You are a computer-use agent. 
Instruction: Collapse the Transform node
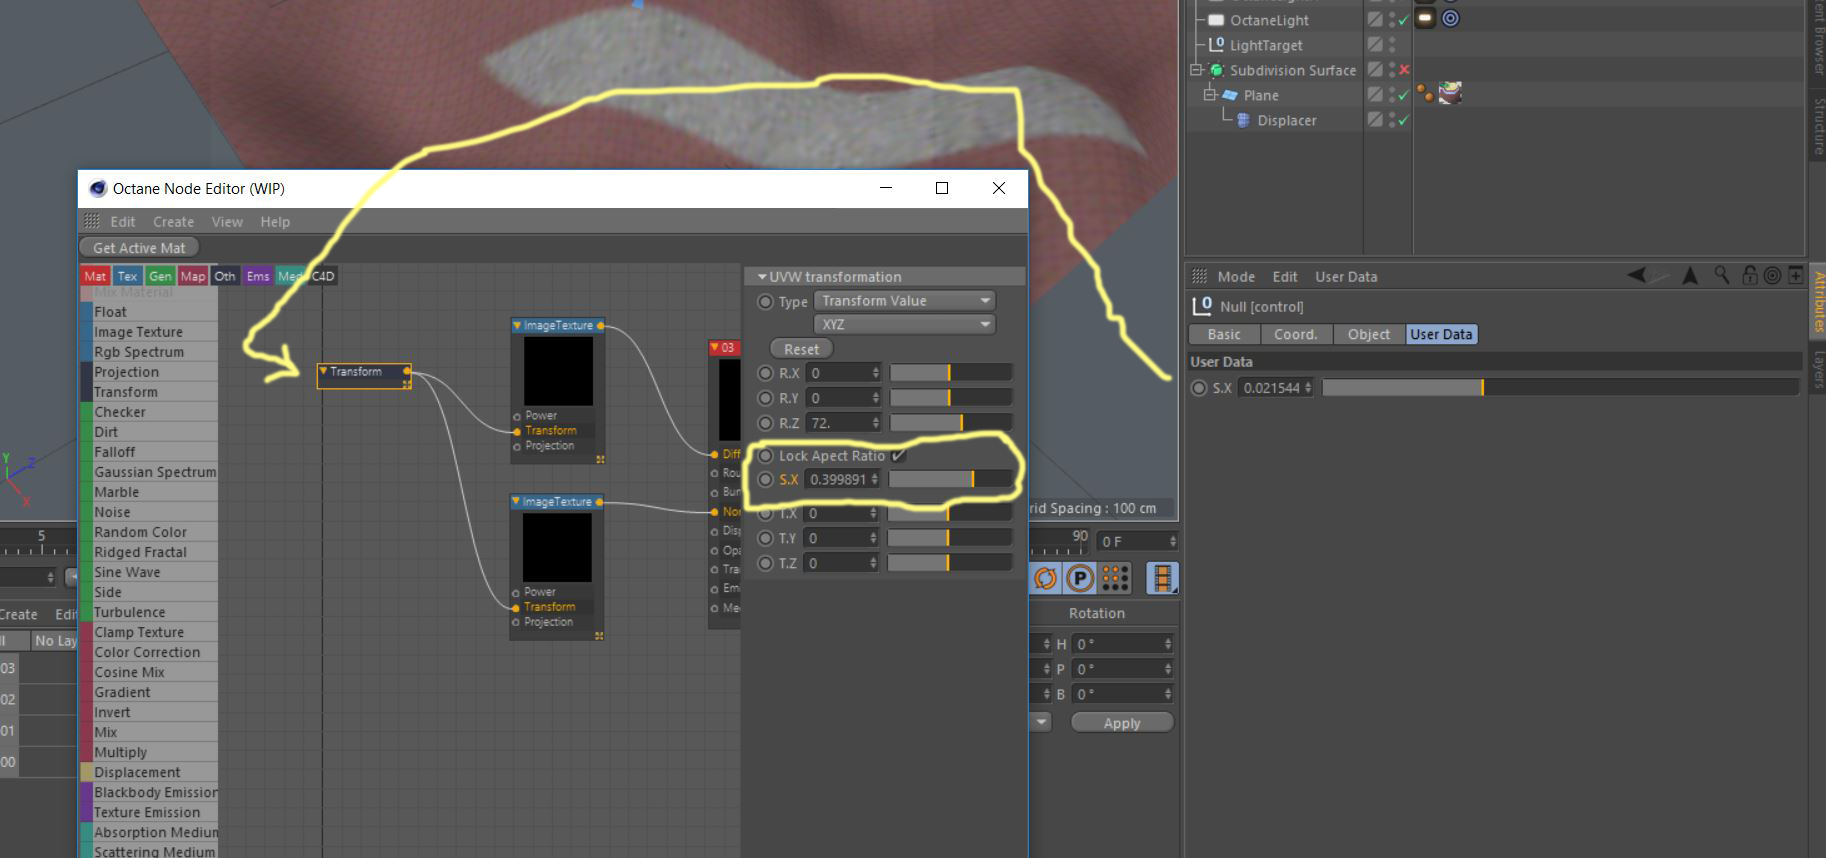323,371
